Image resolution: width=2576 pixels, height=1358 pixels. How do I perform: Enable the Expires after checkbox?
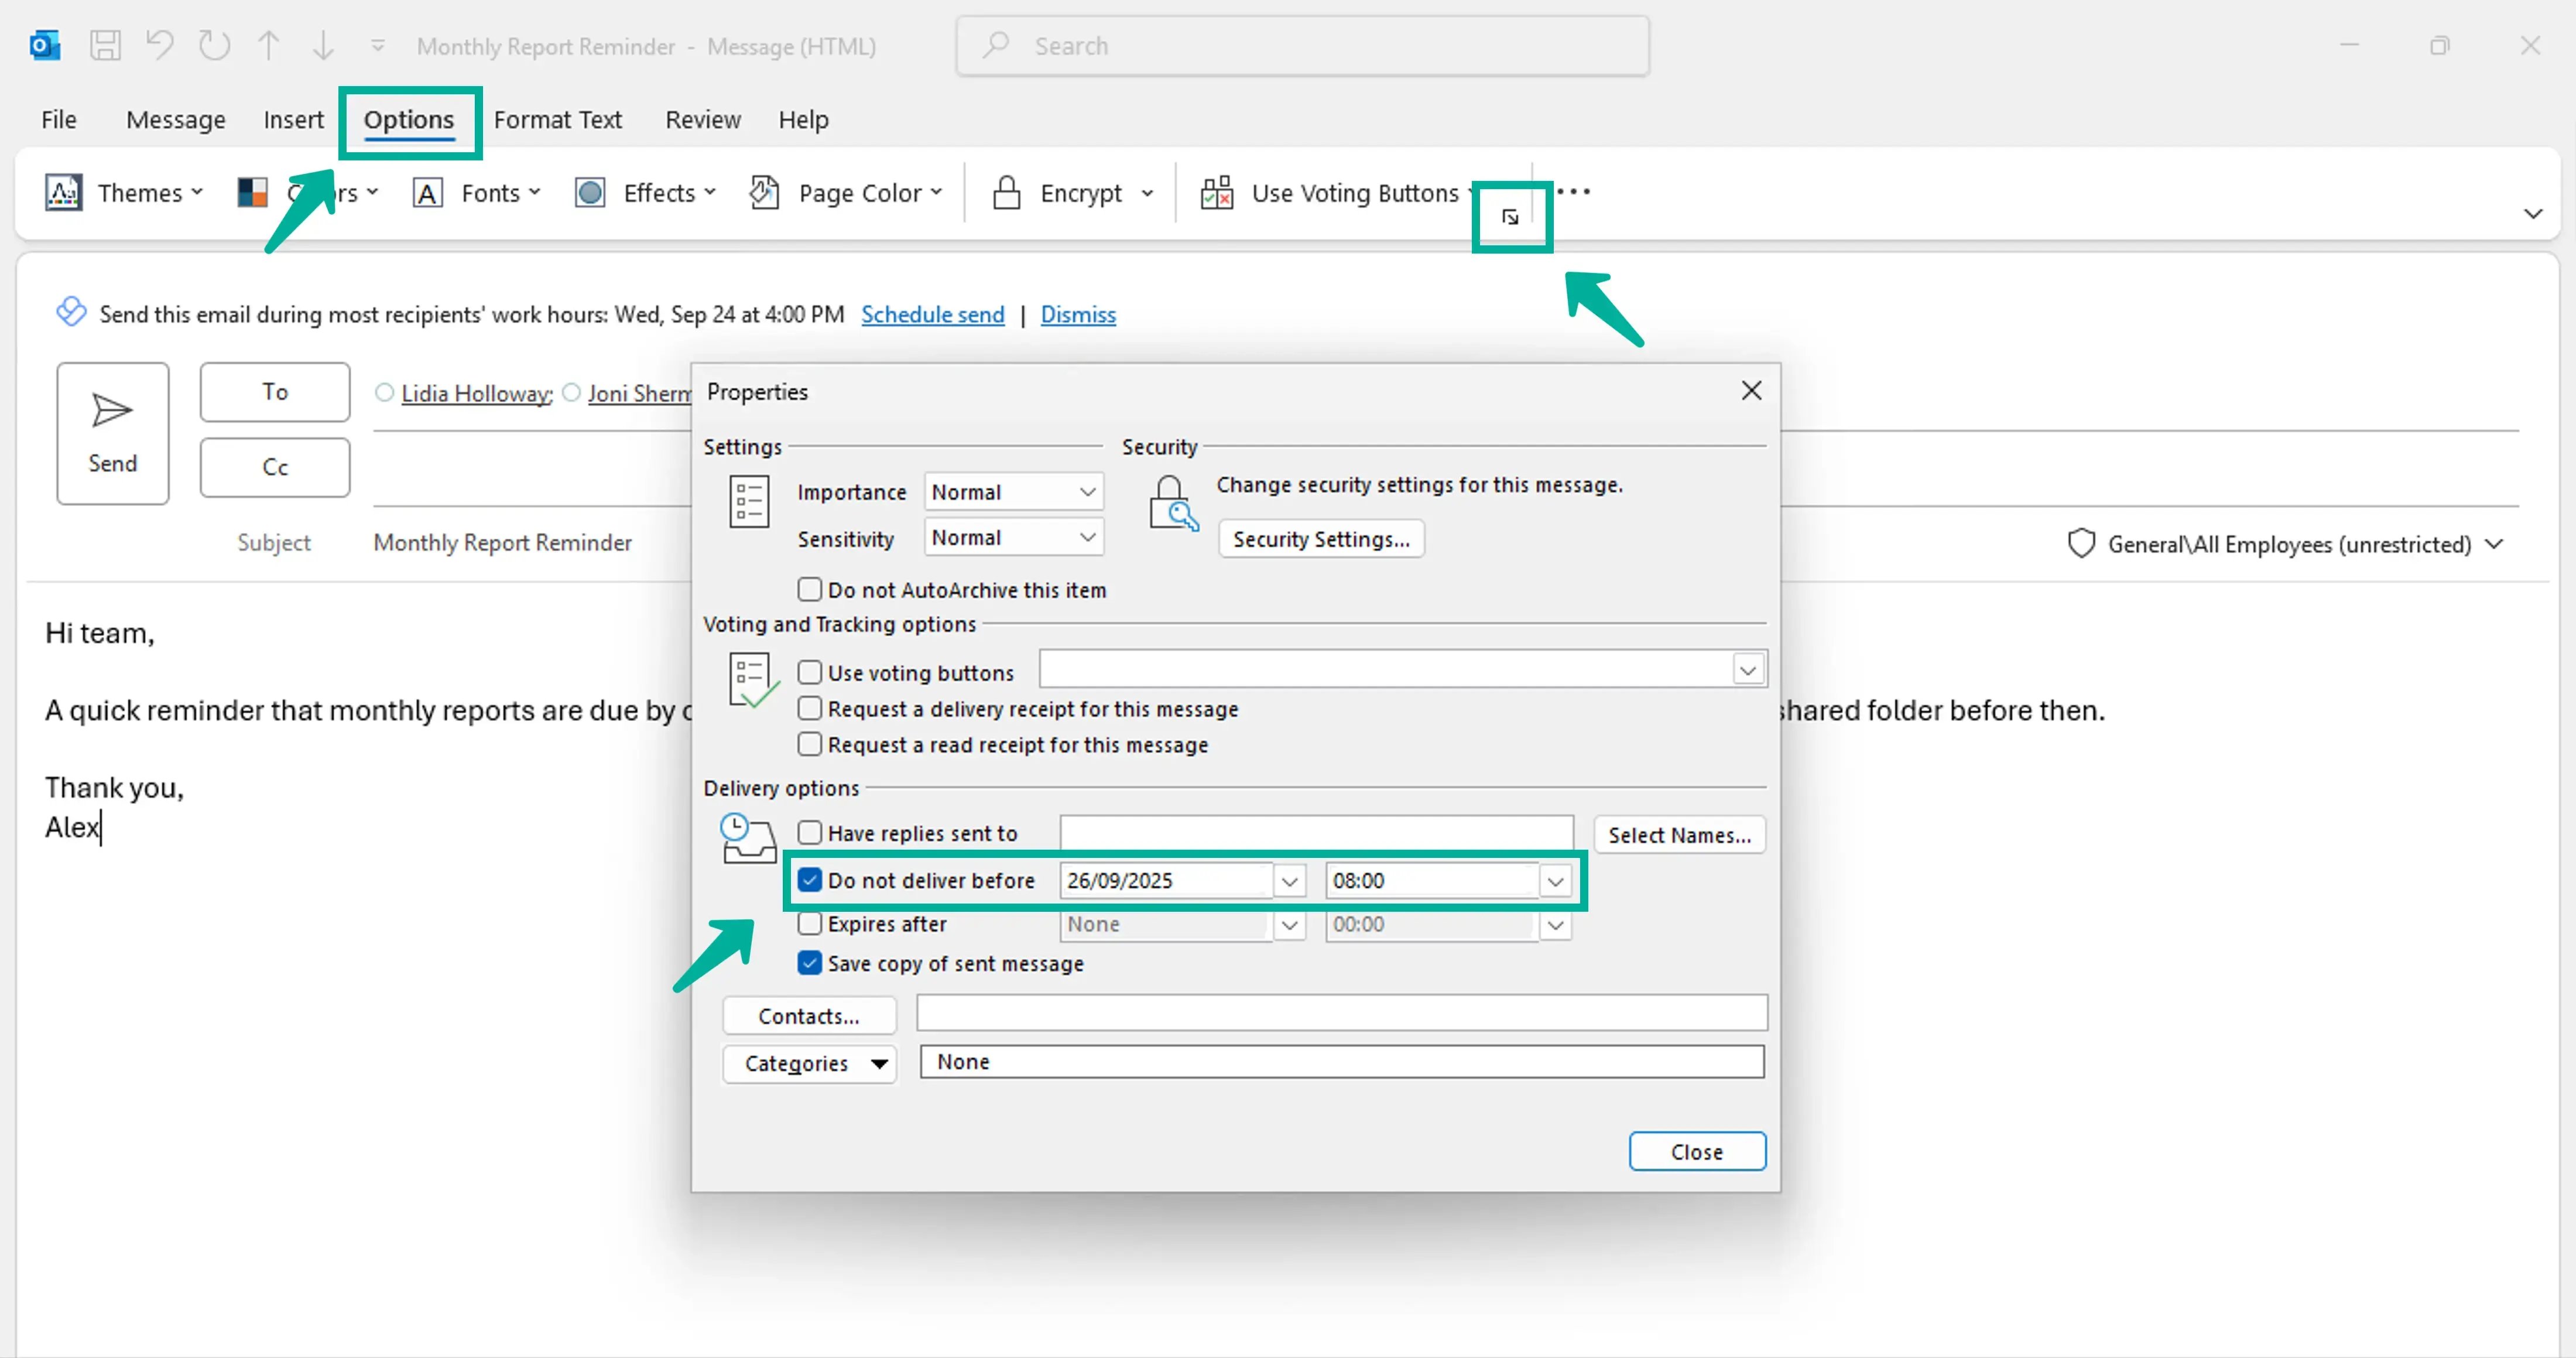[809, 923]
